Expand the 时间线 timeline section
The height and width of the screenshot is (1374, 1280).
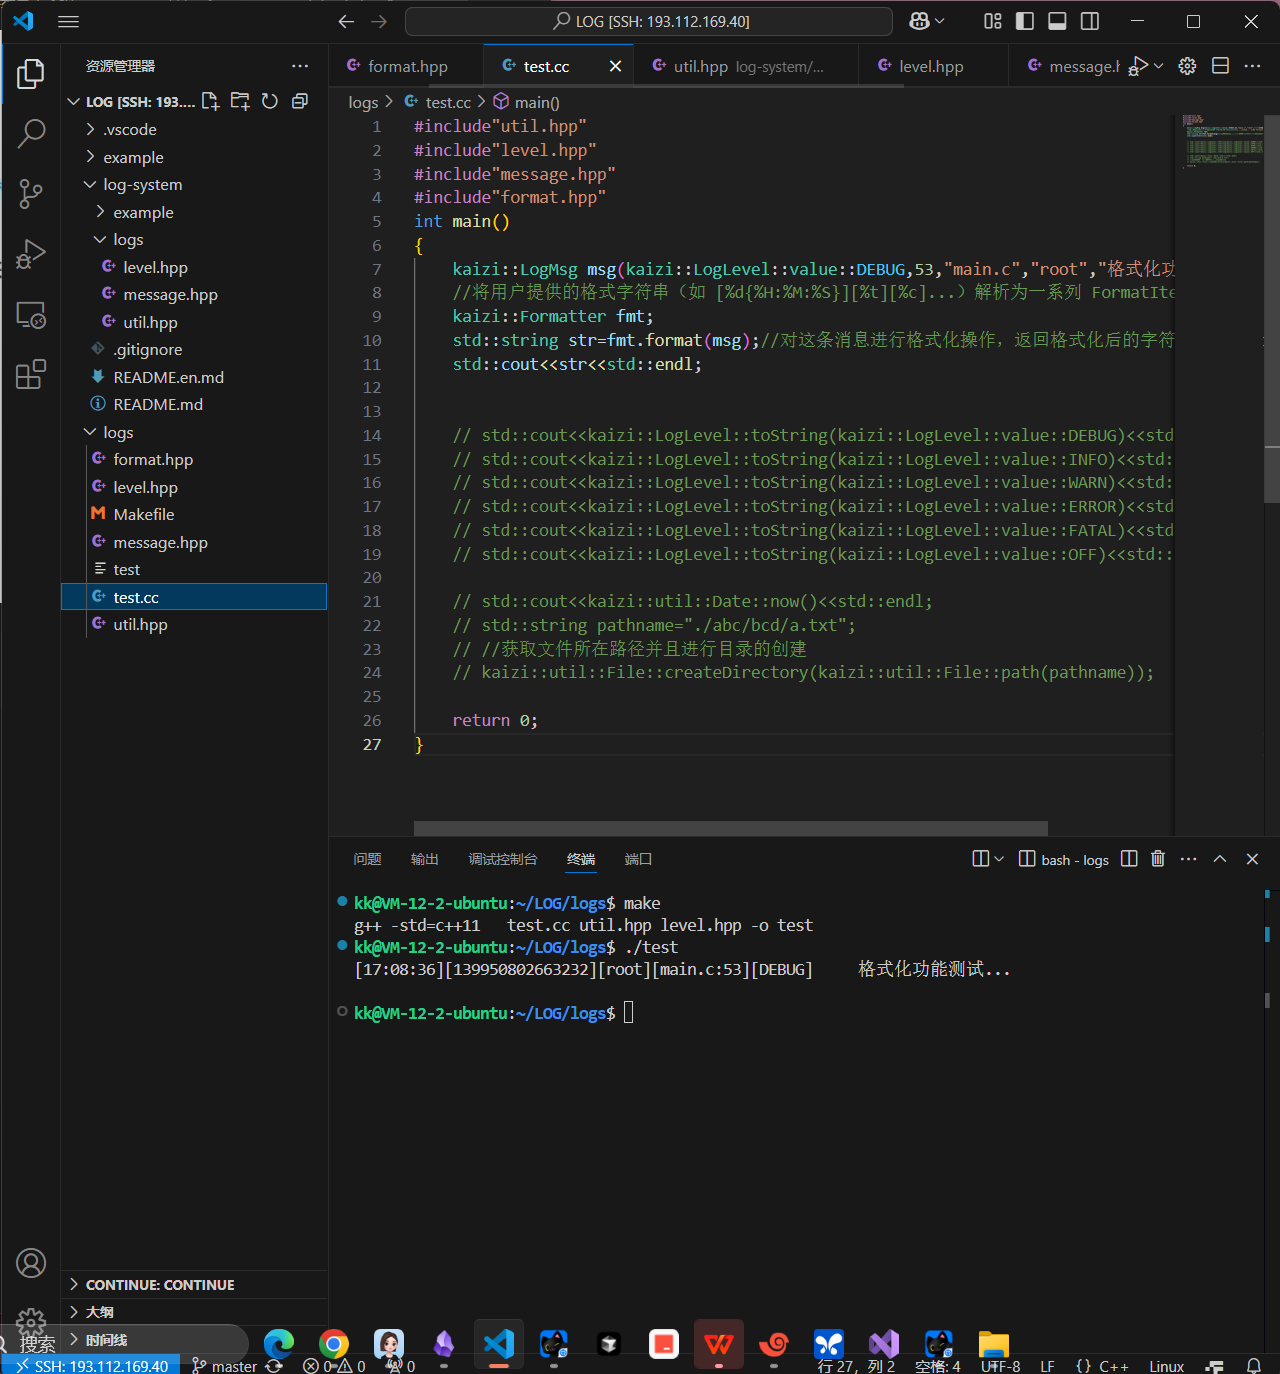pos(194,1340)
